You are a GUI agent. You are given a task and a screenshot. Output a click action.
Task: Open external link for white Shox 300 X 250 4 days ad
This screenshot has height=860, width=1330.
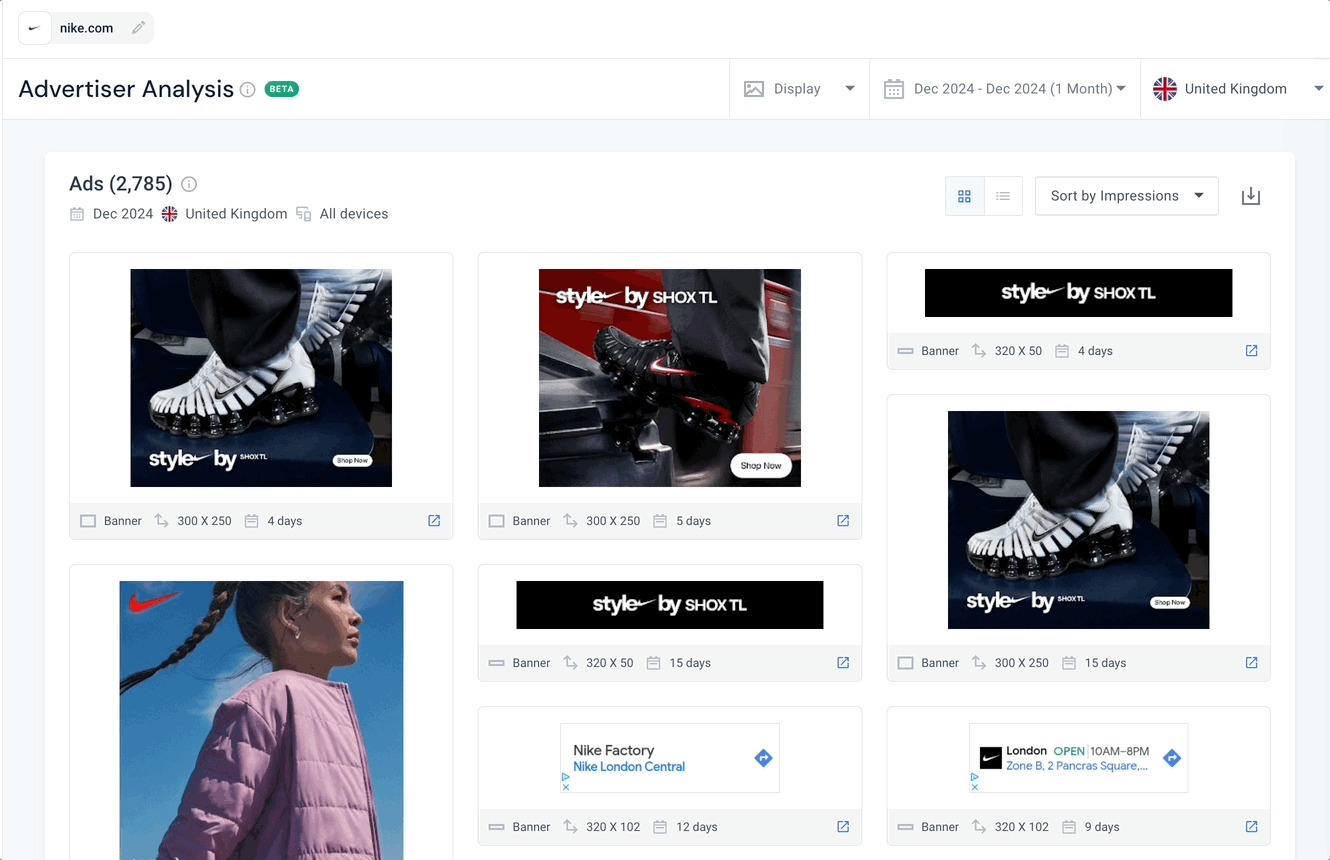point(434,521)
